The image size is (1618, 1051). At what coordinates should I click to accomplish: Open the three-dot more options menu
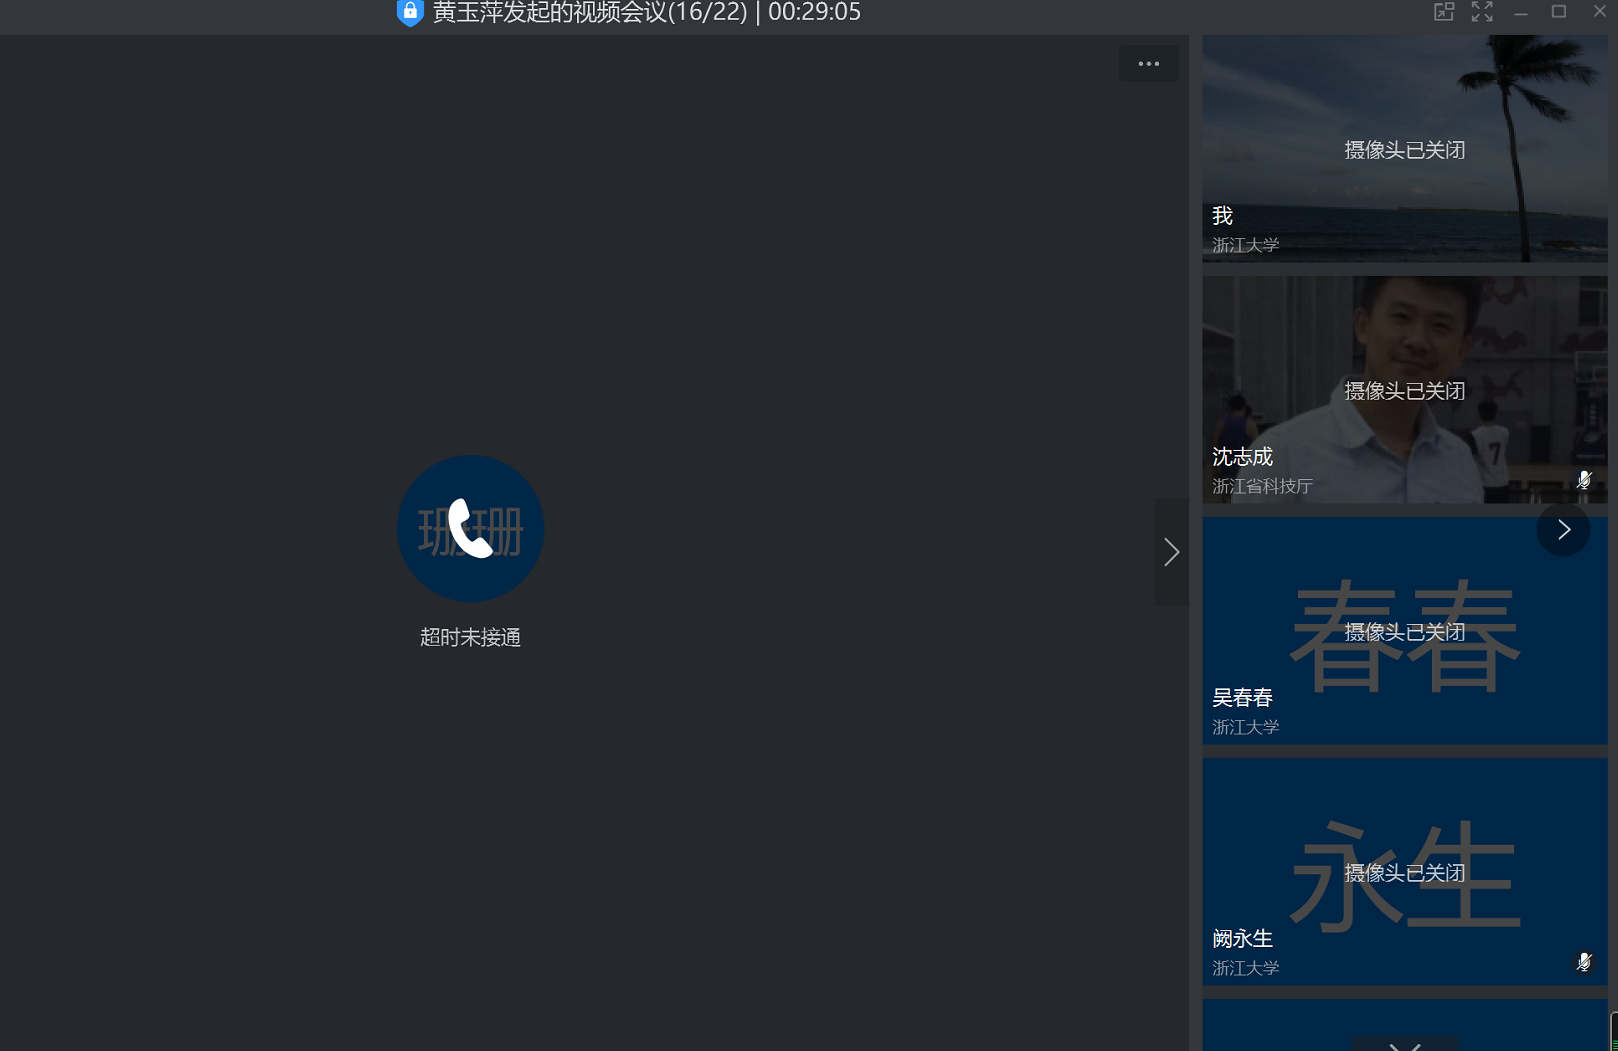(1149, 63)
